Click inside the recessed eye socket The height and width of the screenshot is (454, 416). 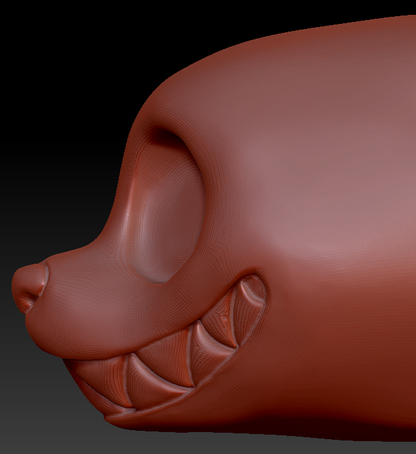(168, 207)
